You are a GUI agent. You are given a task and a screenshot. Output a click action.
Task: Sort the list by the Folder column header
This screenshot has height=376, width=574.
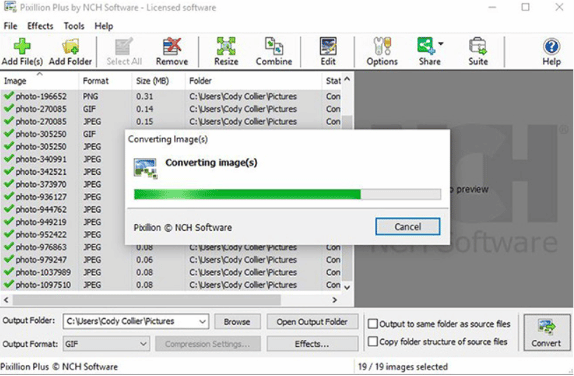click(253, 81)
